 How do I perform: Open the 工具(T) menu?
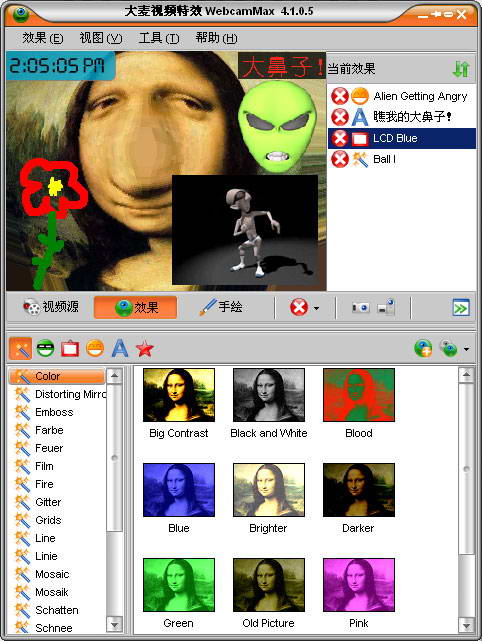pos(159,38)
